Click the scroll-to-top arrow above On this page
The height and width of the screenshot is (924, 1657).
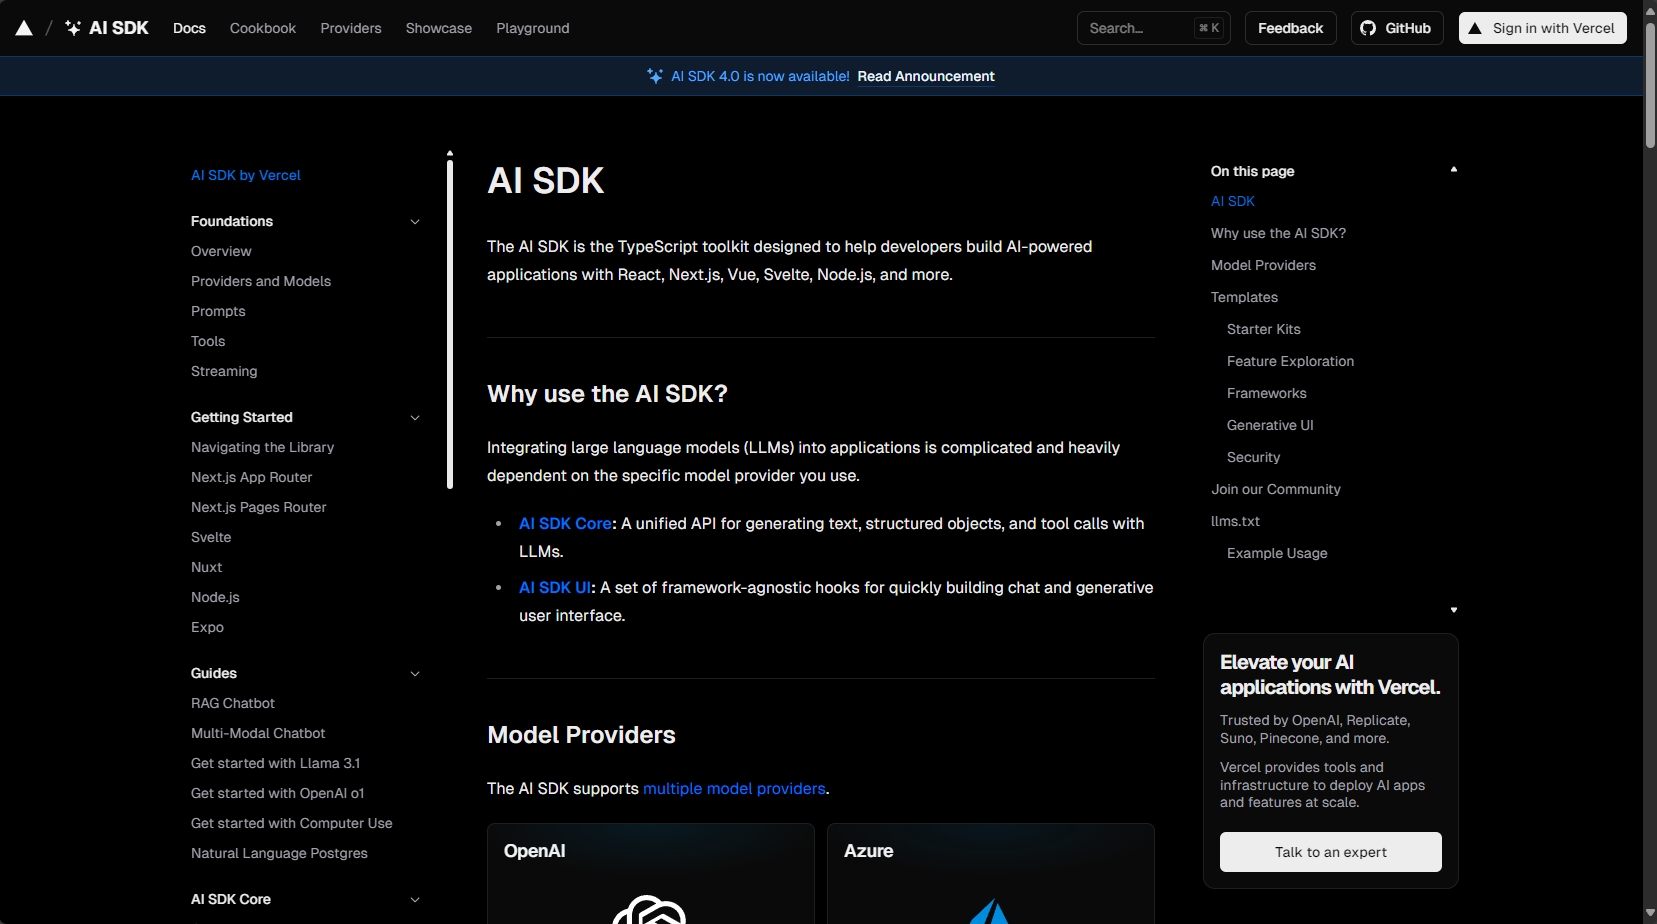tap(1452, 169)
